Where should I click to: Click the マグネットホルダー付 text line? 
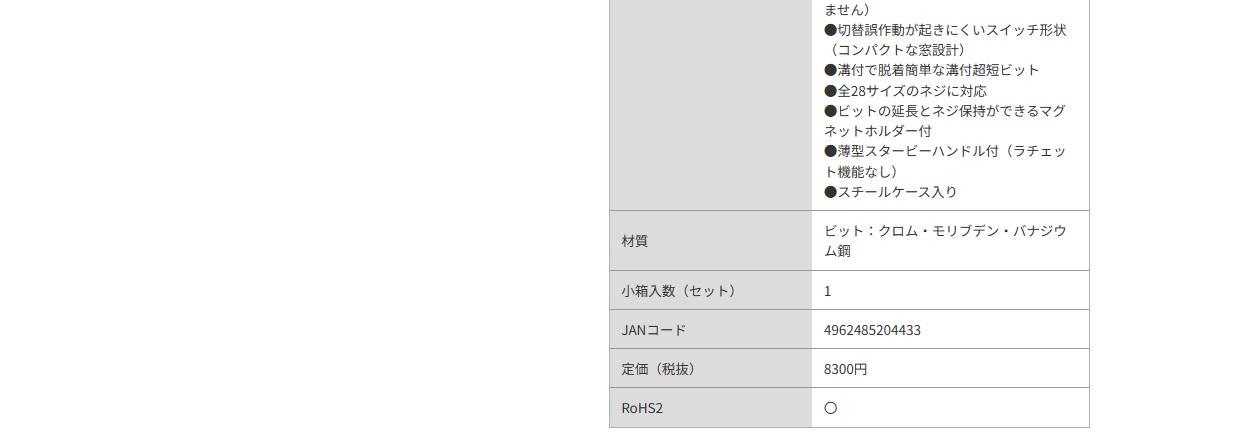(x=945, y=121)
